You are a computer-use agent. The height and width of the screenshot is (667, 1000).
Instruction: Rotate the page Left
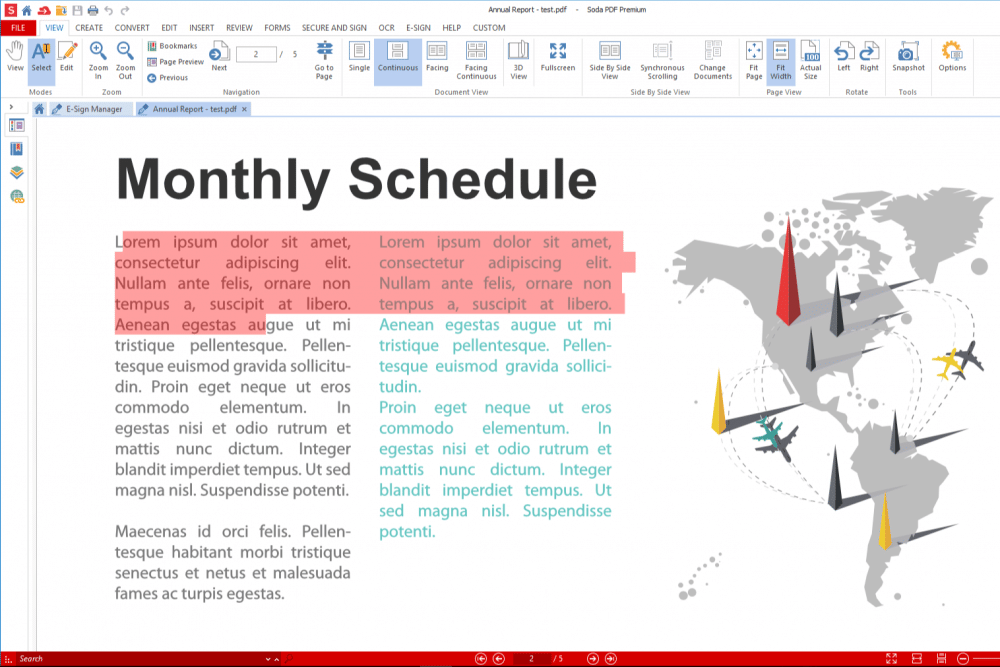(844, 57)
